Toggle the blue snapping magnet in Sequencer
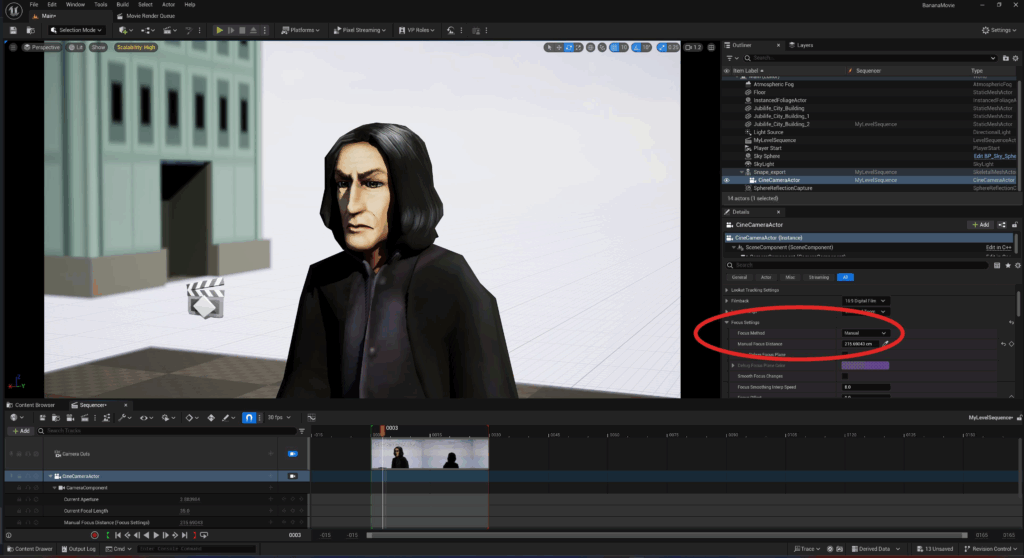Image resolution: width=1024 pixels, height=558 pixels. pos(248,417)
